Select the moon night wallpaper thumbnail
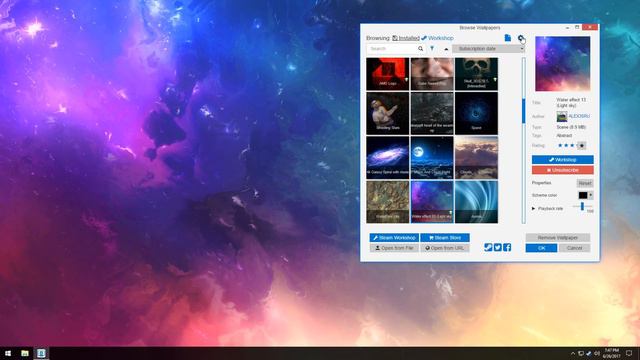 pyautogui.click(x=432, y=158)
